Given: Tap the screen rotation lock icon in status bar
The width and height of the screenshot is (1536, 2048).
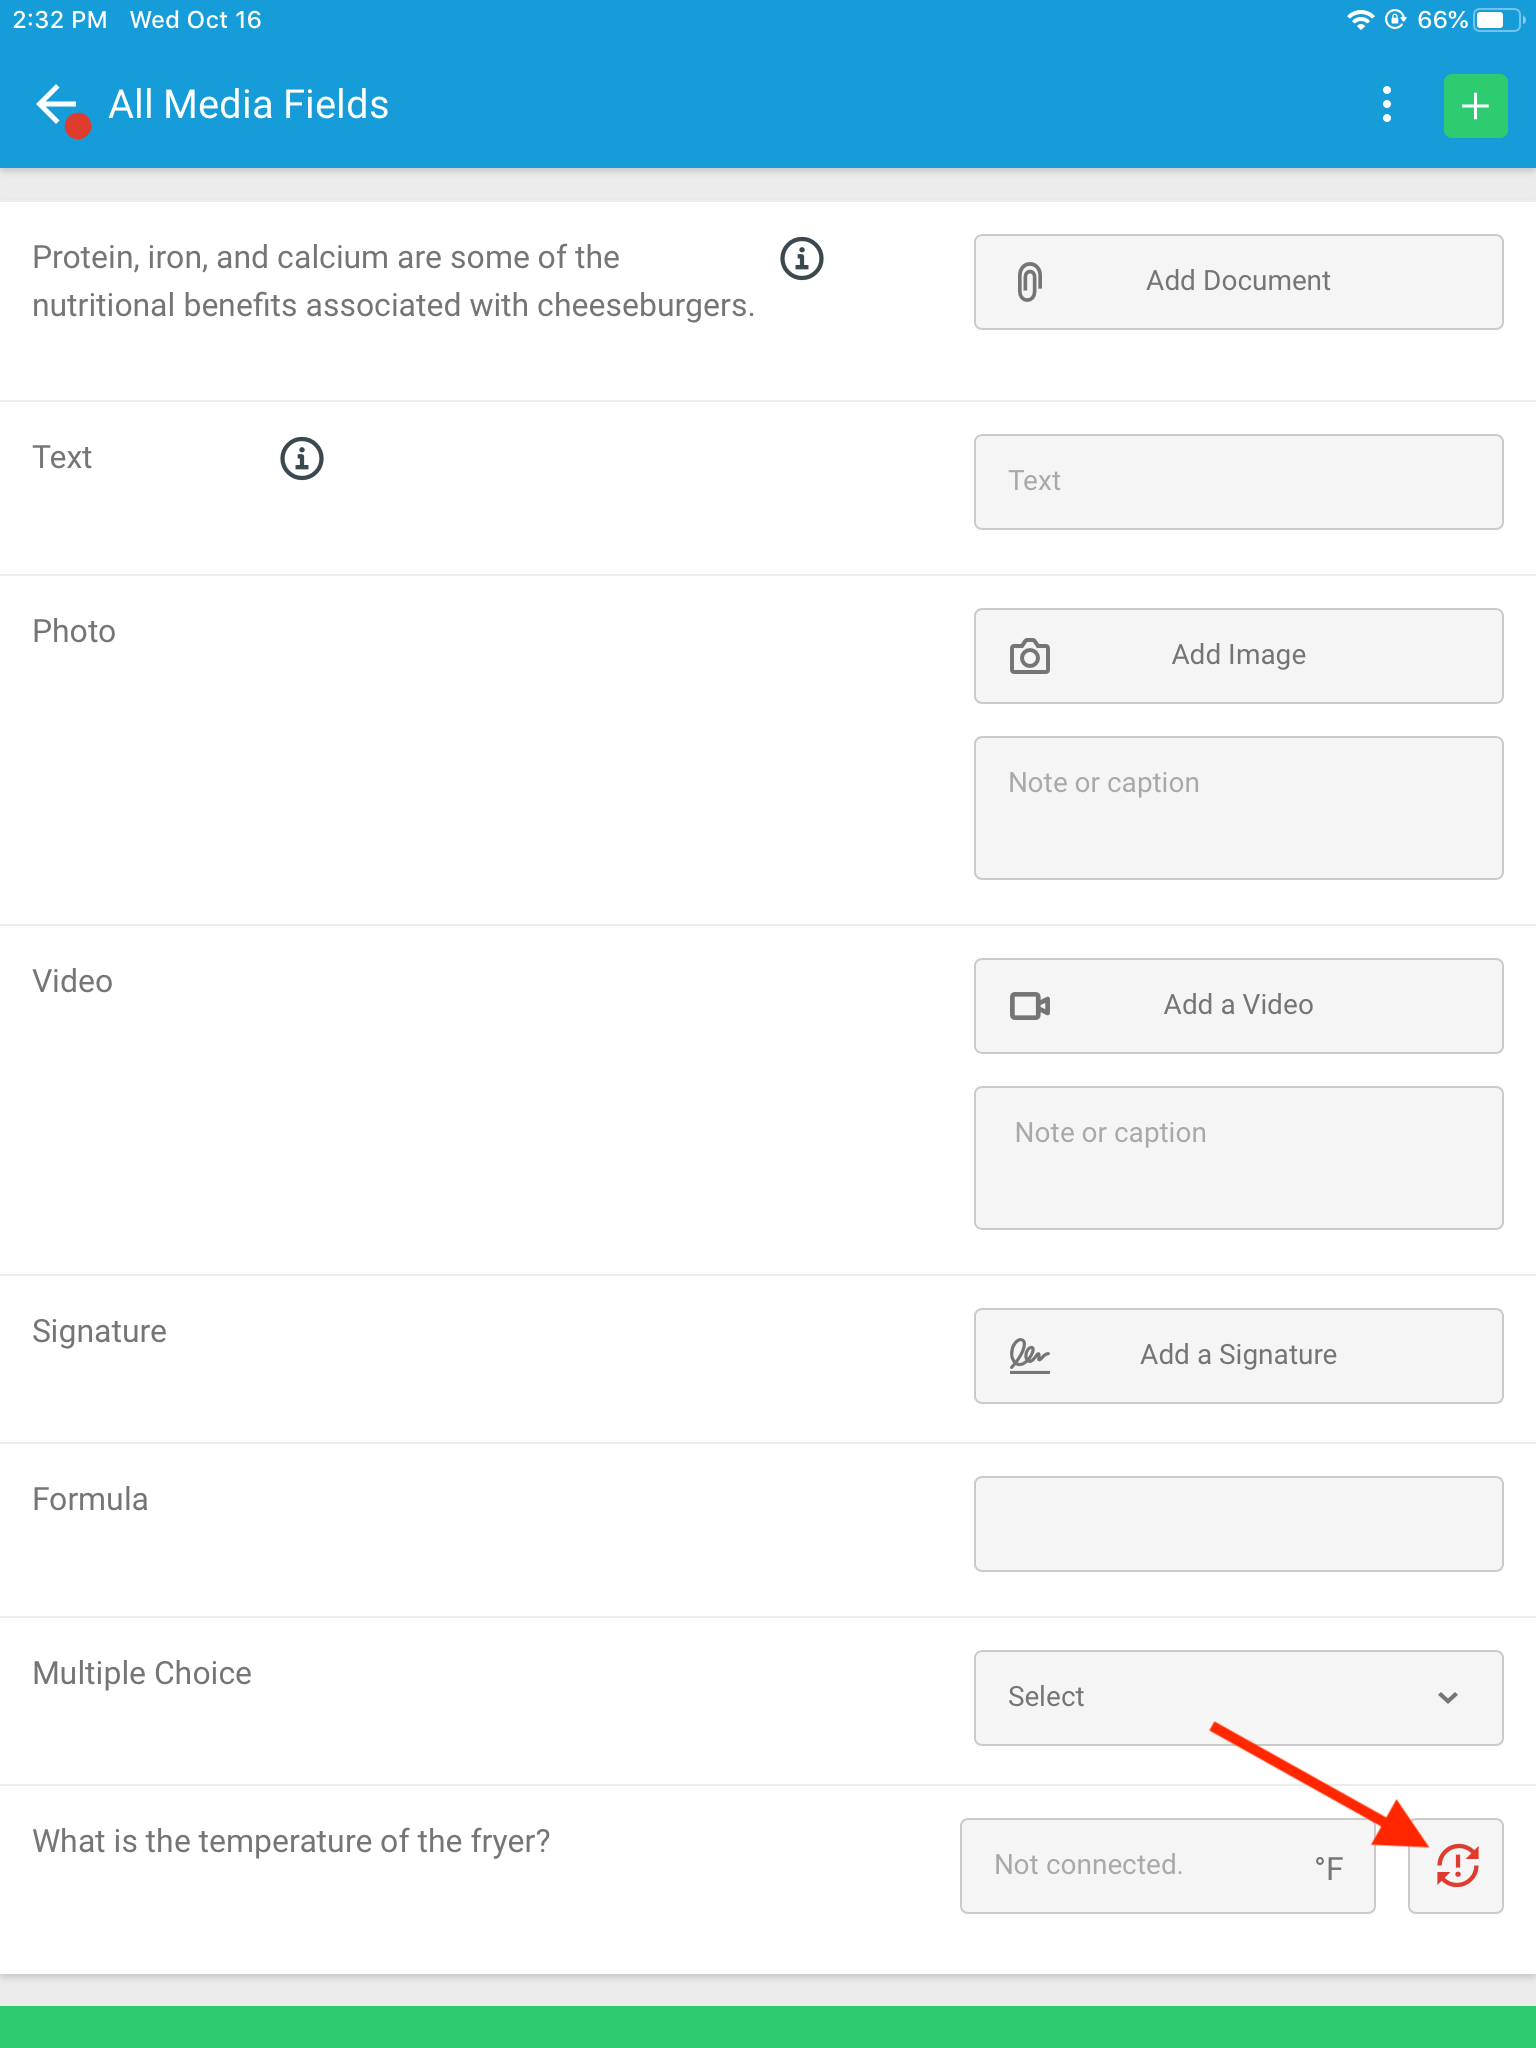Looking at the screenshot, I should click(x=1396, y=20).
